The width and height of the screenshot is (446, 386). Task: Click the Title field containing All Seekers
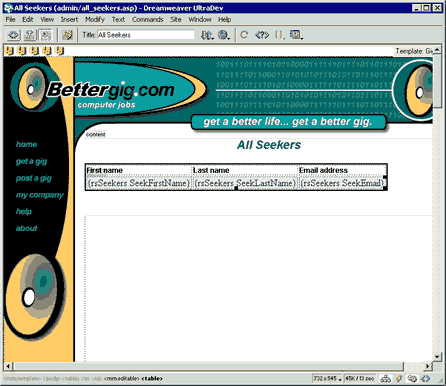tap(145, 35)
